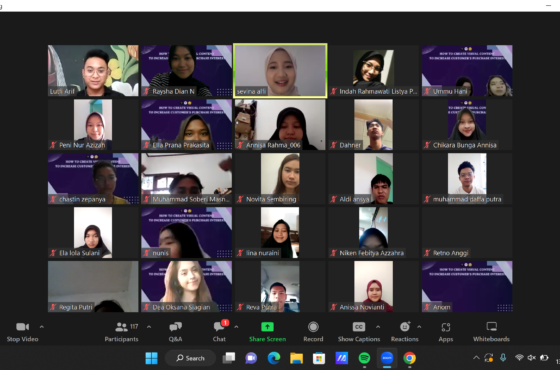Select nunis's video tile

tap(186, 232)
